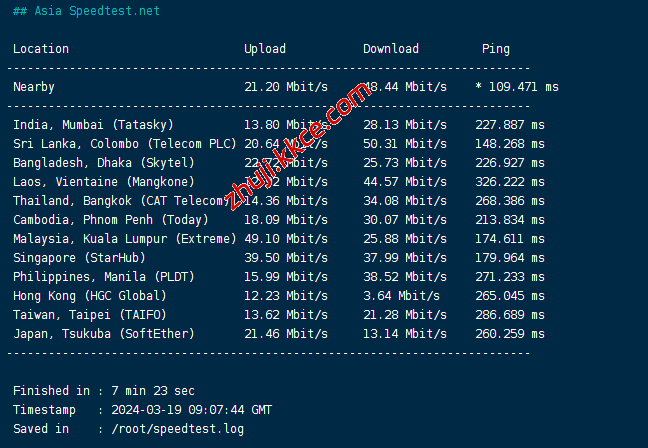Image resolution: width=648 pixels, height=448 pixels.
Task: Select Bangladesh, Dhaka (Skytel) line
Action: (103, 163)
